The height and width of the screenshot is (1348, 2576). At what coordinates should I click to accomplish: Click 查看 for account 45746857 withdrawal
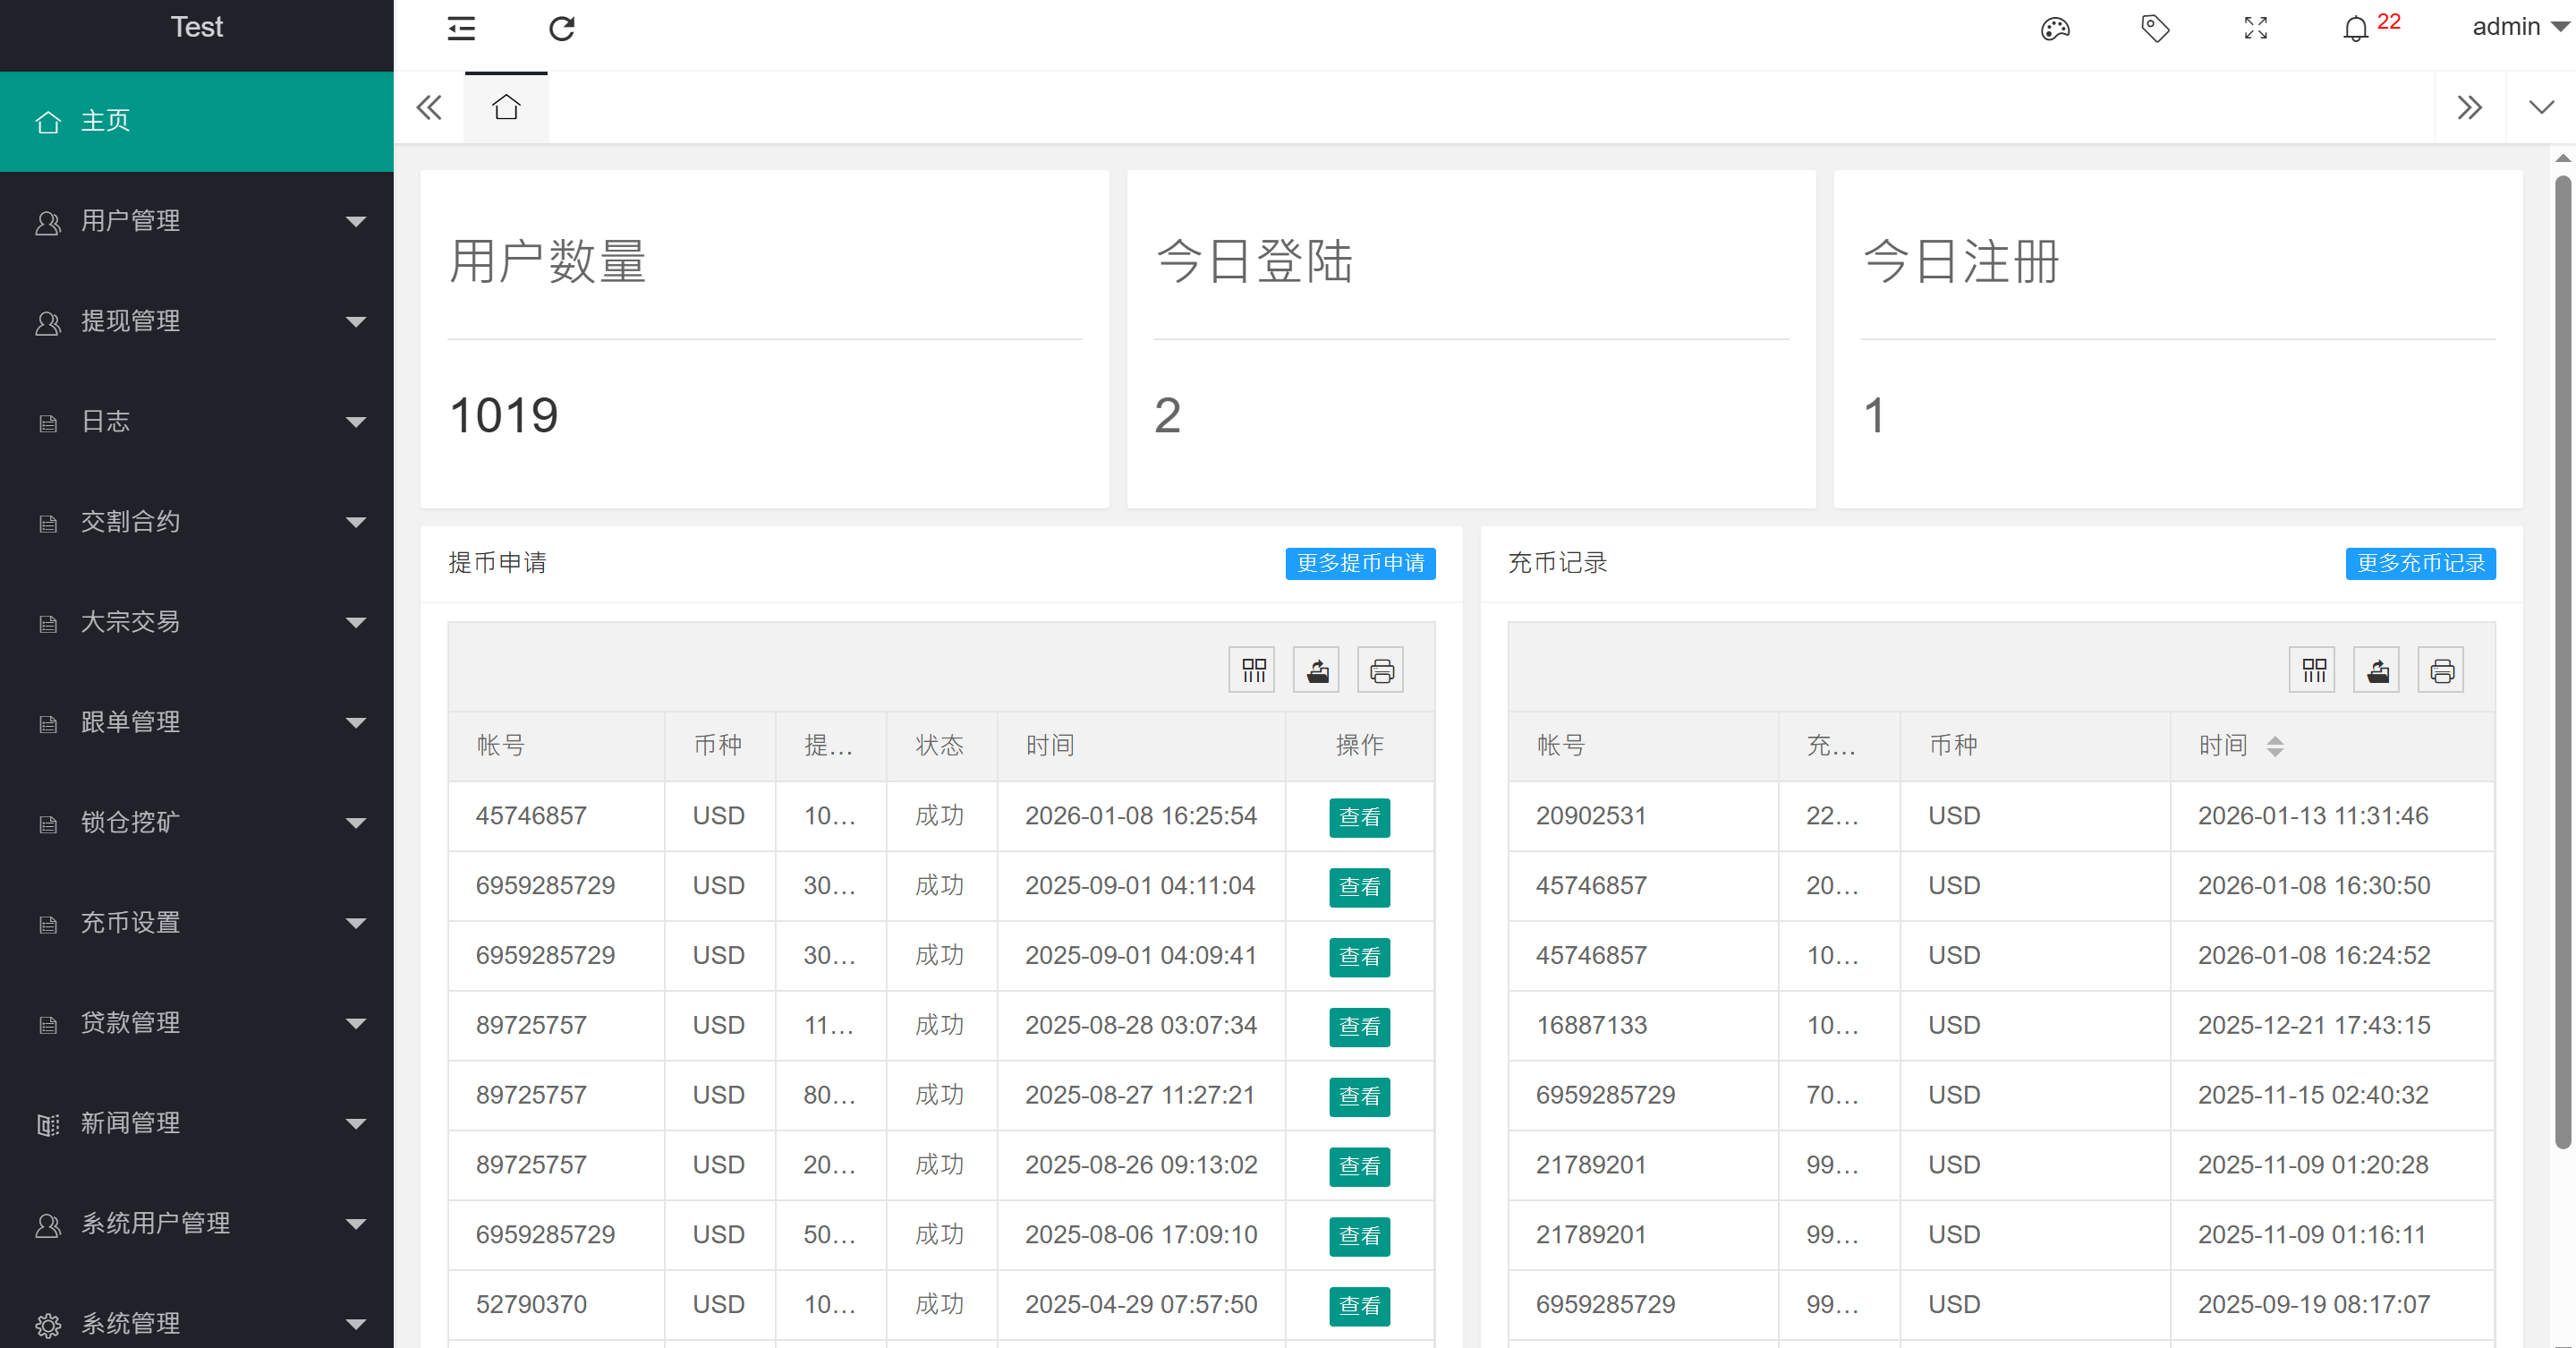pos(1359,817)
